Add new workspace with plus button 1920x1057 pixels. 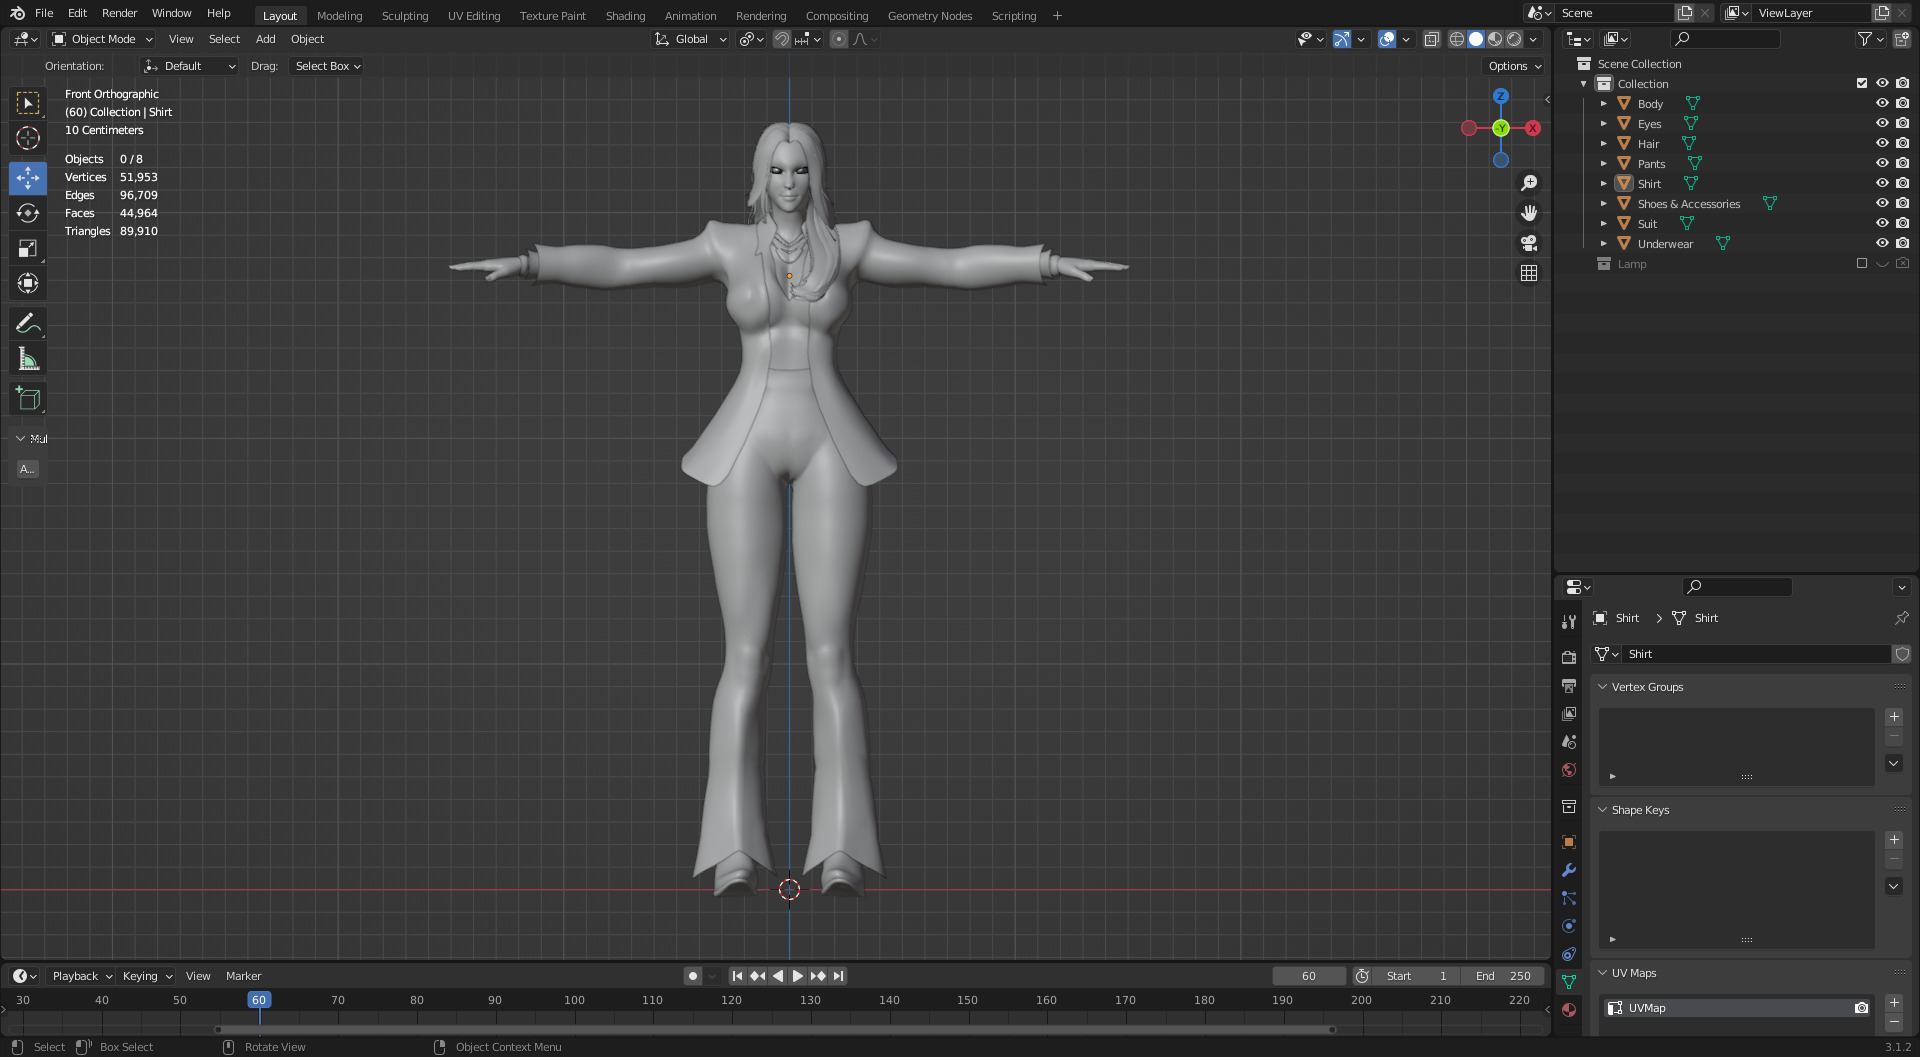(1057, 15)
